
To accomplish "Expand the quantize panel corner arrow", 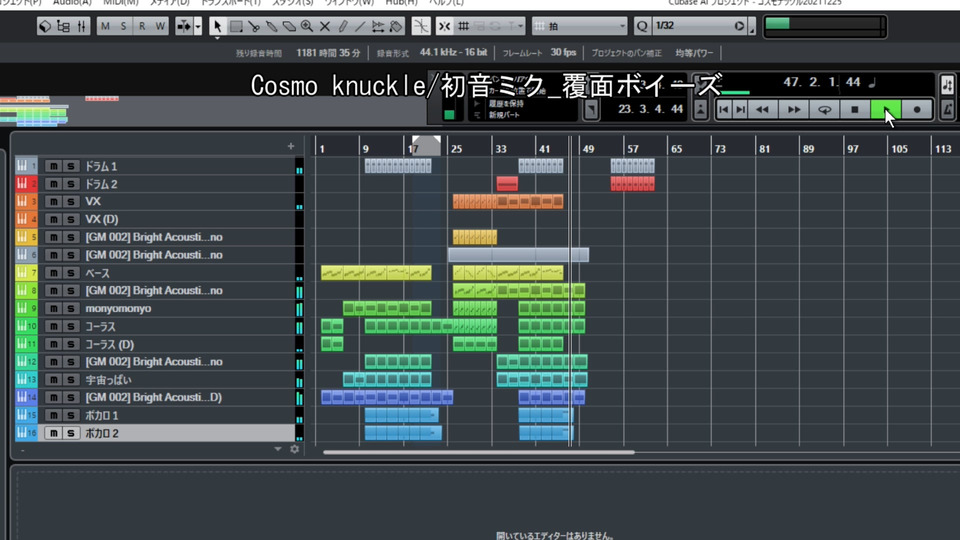I will 752,27.
